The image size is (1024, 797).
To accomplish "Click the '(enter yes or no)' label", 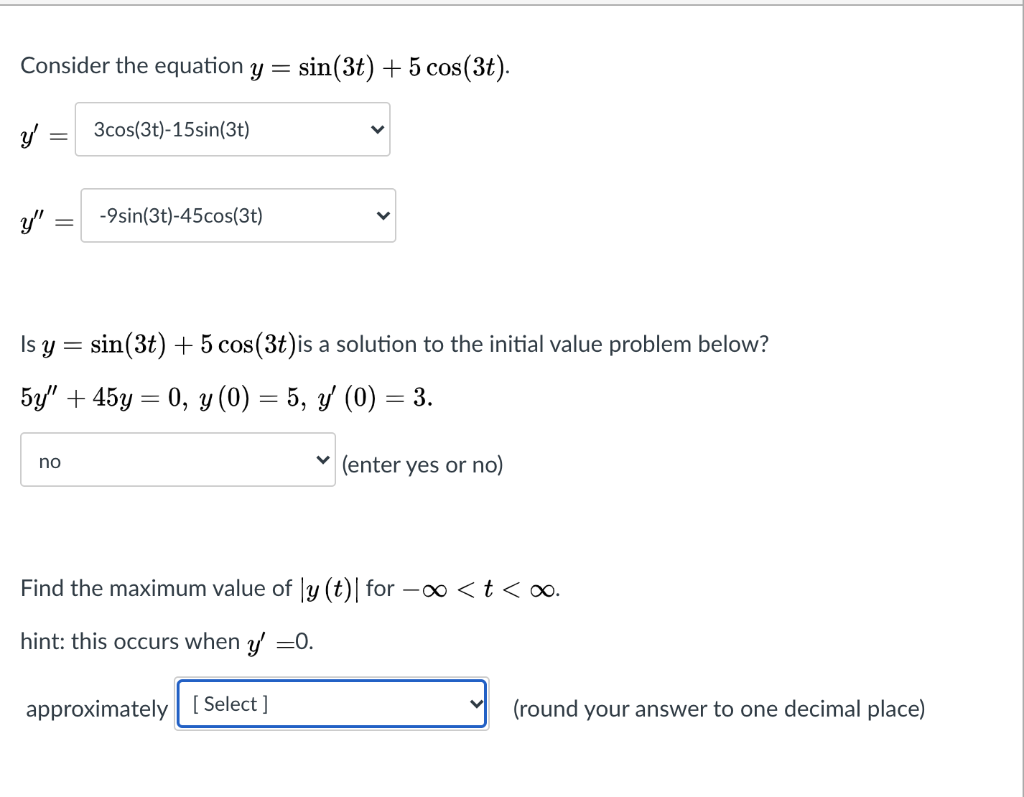I will coord(422,464).
